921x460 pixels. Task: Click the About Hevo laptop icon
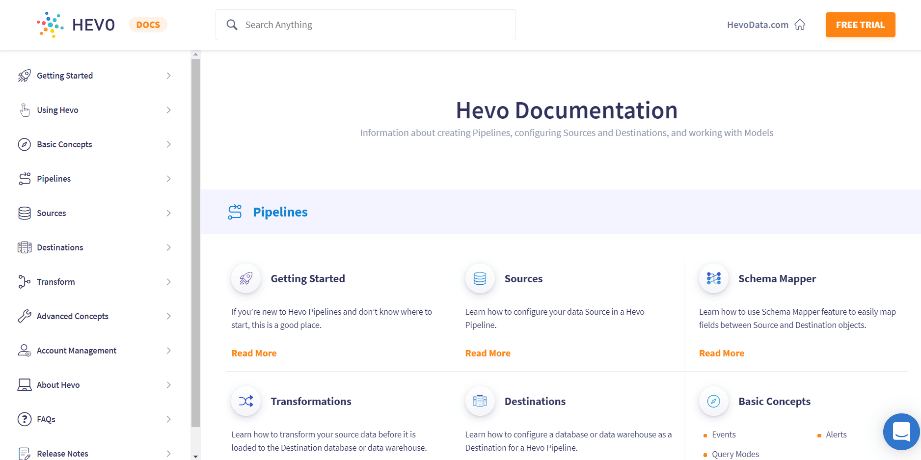(24, 385)
